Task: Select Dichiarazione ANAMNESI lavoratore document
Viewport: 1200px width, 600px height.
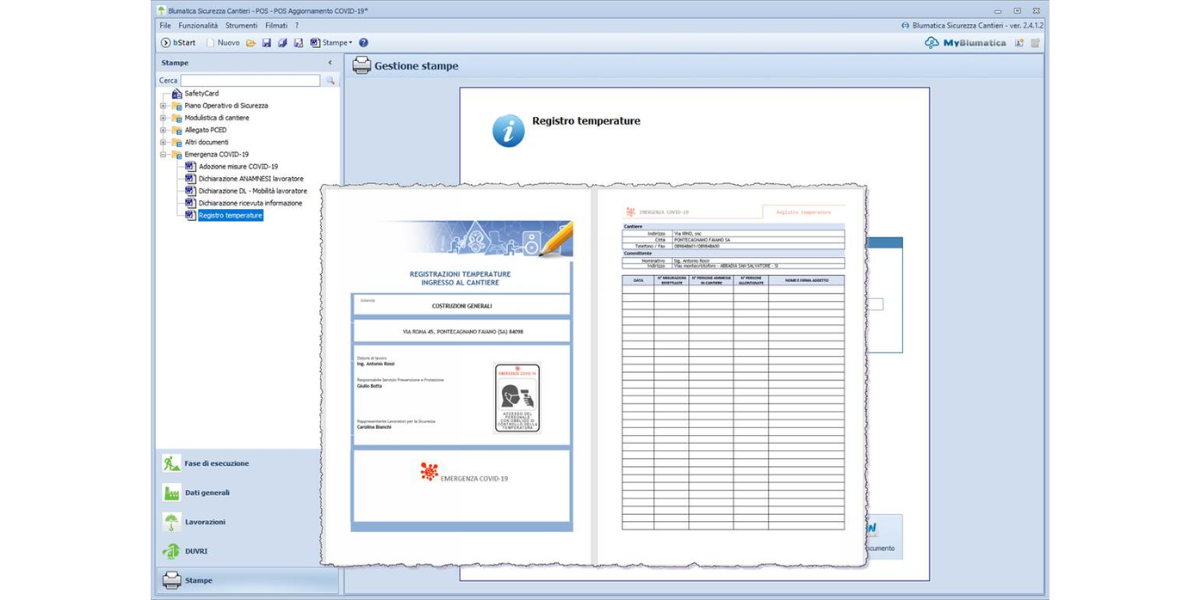Action: coord(250,179)
